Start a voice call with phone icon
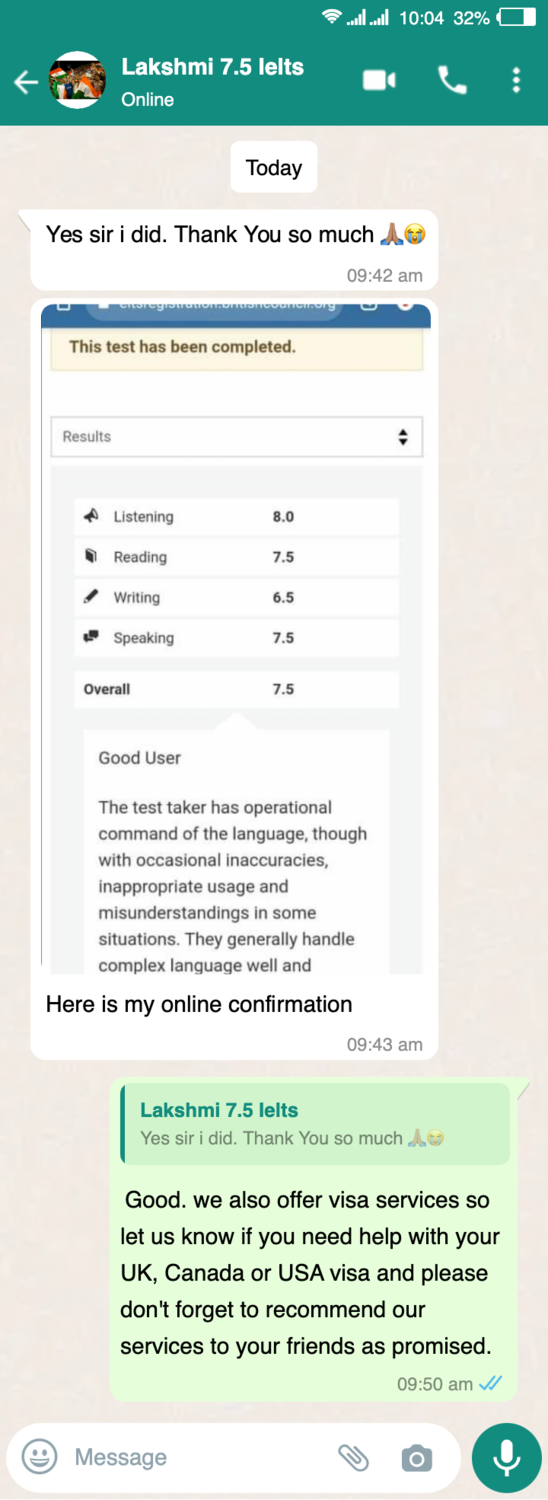 [452, 80]
